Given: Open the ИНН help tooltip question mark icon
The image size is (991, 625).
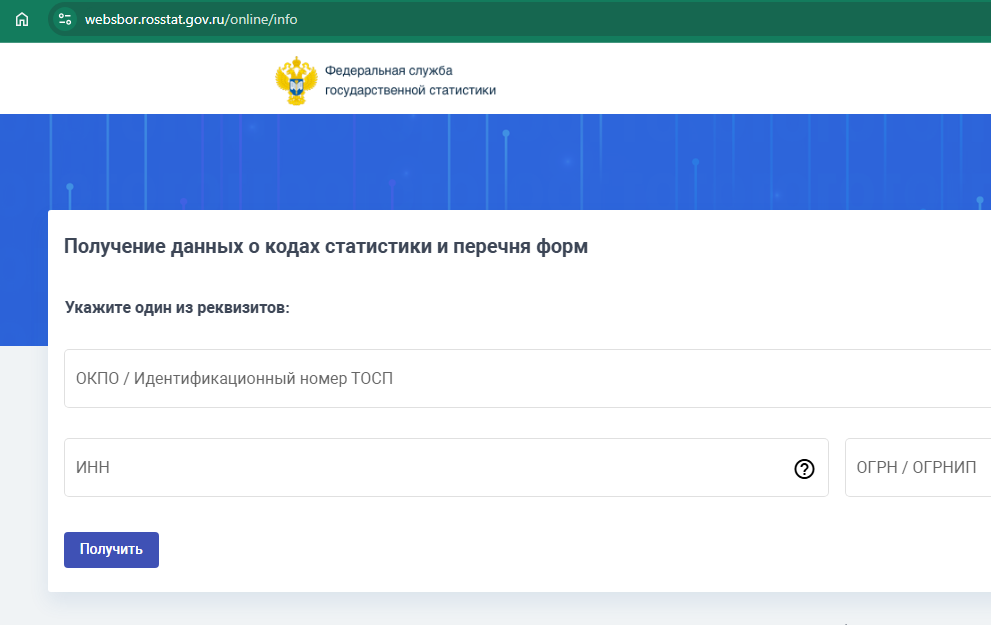Looking at the screenshot, I should click(804, 467).
